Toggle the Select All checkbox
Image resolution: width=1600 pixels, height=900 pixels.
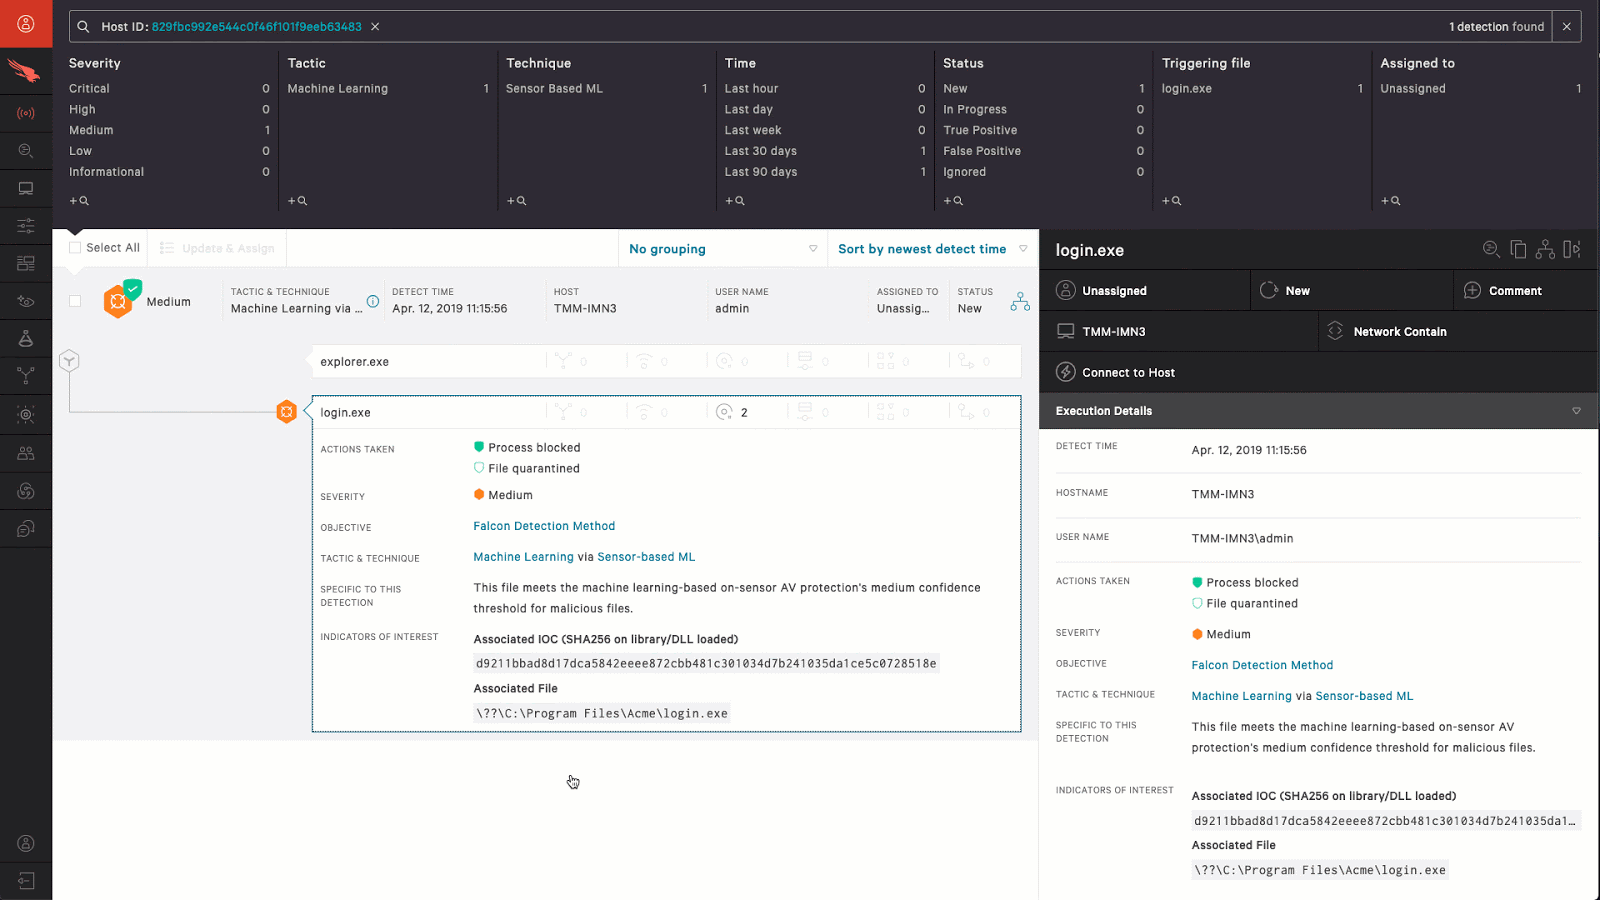point(75,246)
